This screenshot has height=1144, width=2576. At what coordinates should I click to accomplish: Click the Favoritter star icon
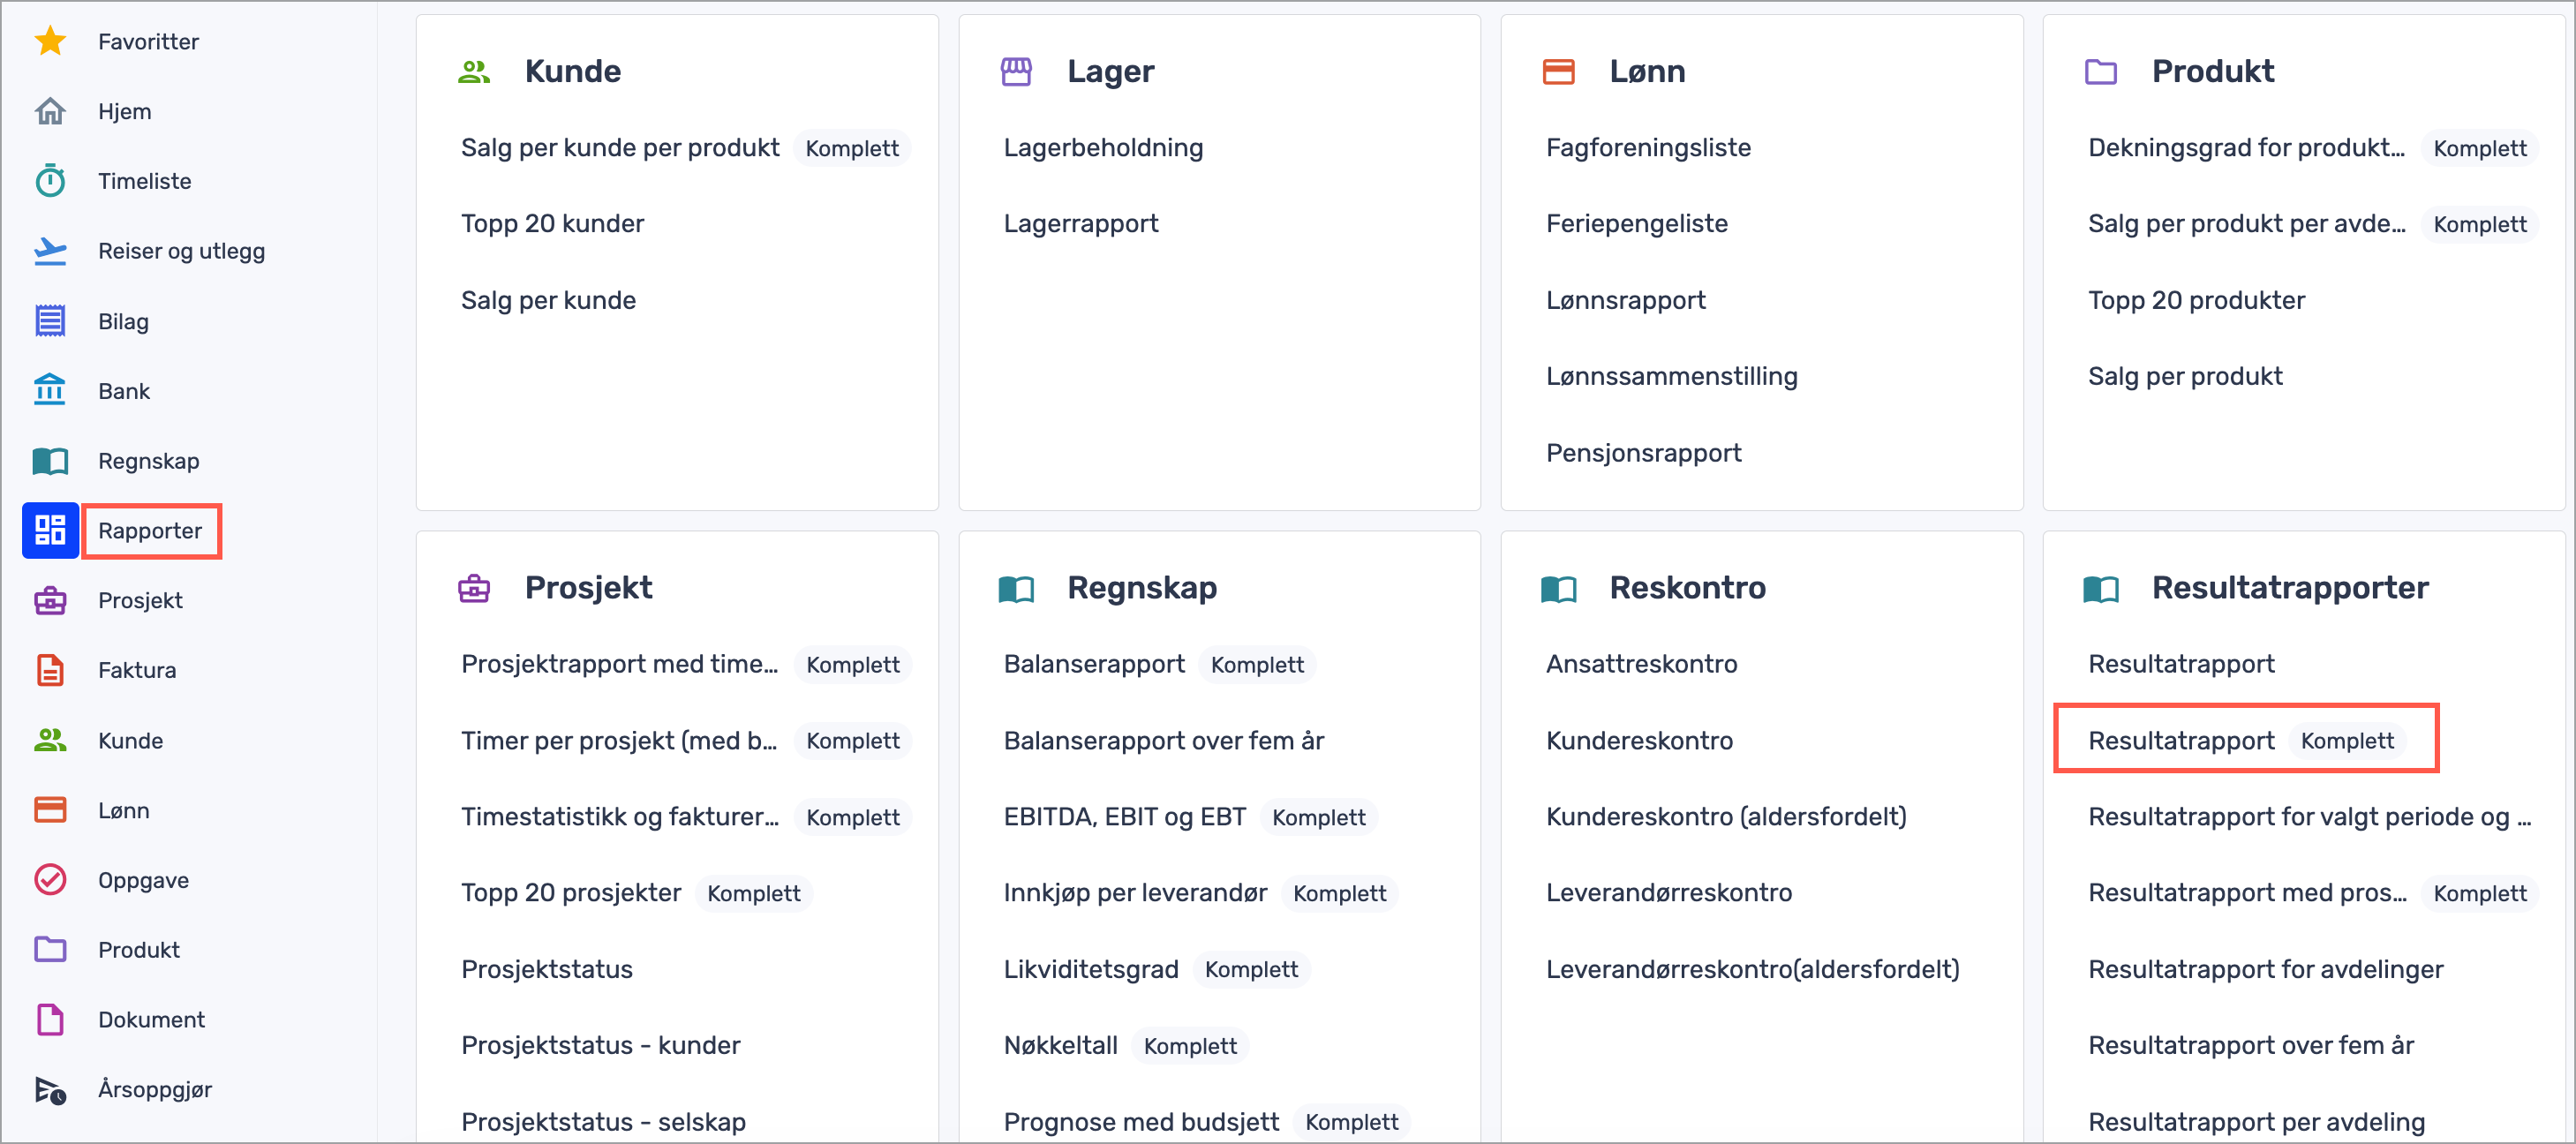point(50,41)
